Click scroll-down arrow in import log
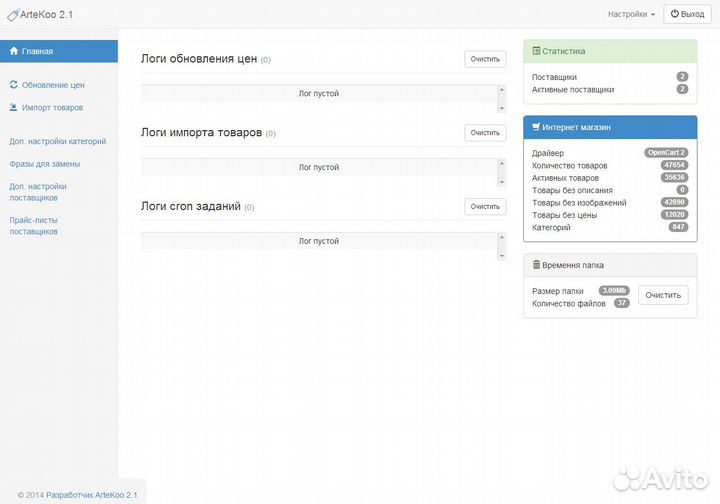Viewport: 720px width, 504px height. coord(501,182)
